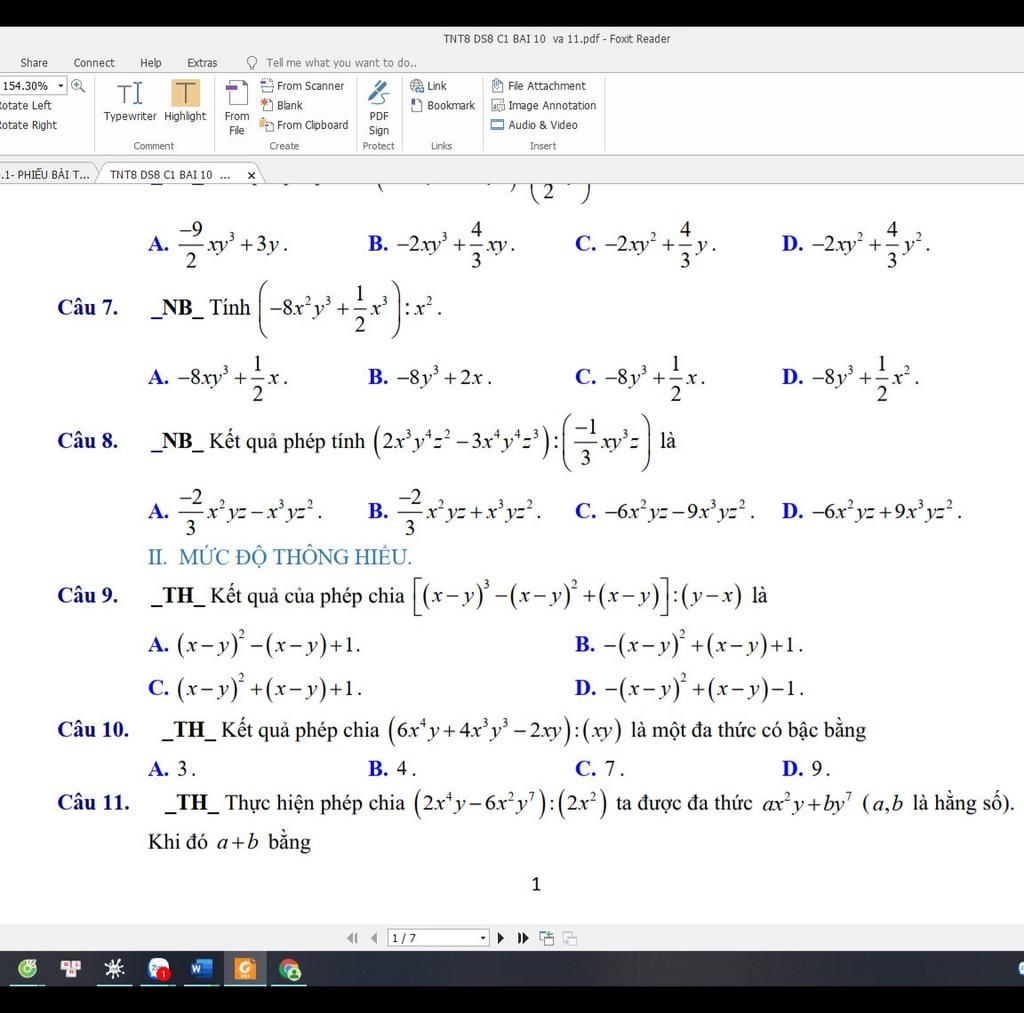Open the zoom percentage dropdown
This screenshot has width=1024, height=1013.
tap(61, 86)
